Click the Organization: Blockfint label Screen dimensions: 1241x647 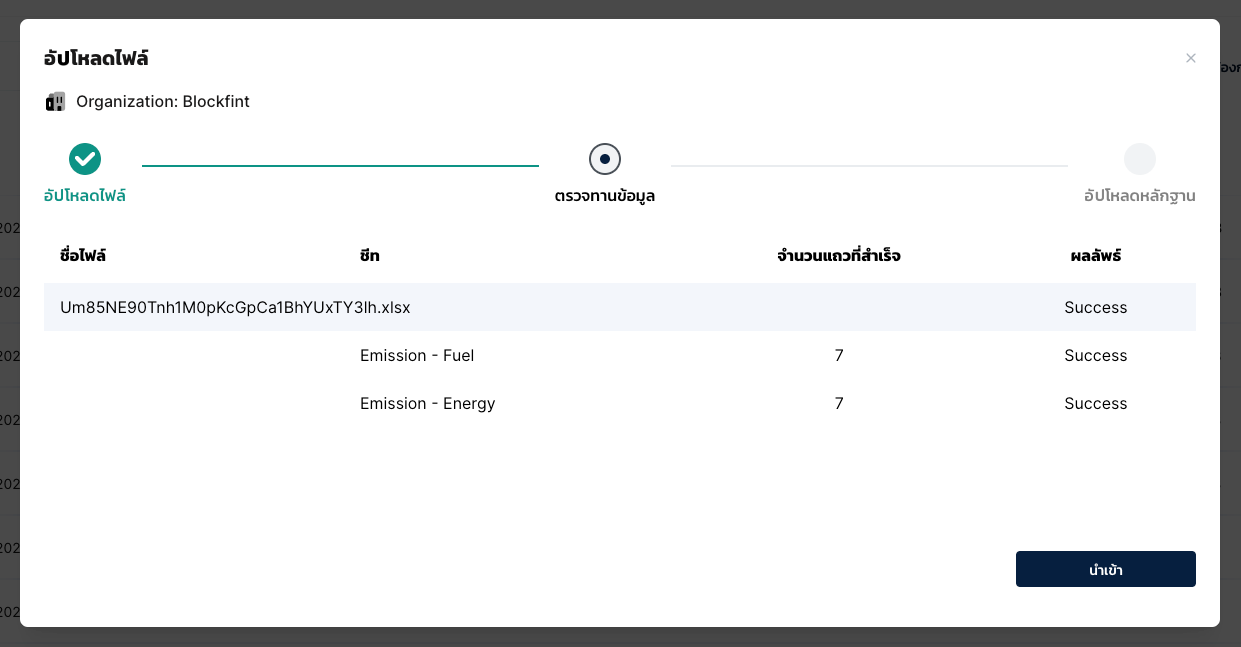(163, 102)
